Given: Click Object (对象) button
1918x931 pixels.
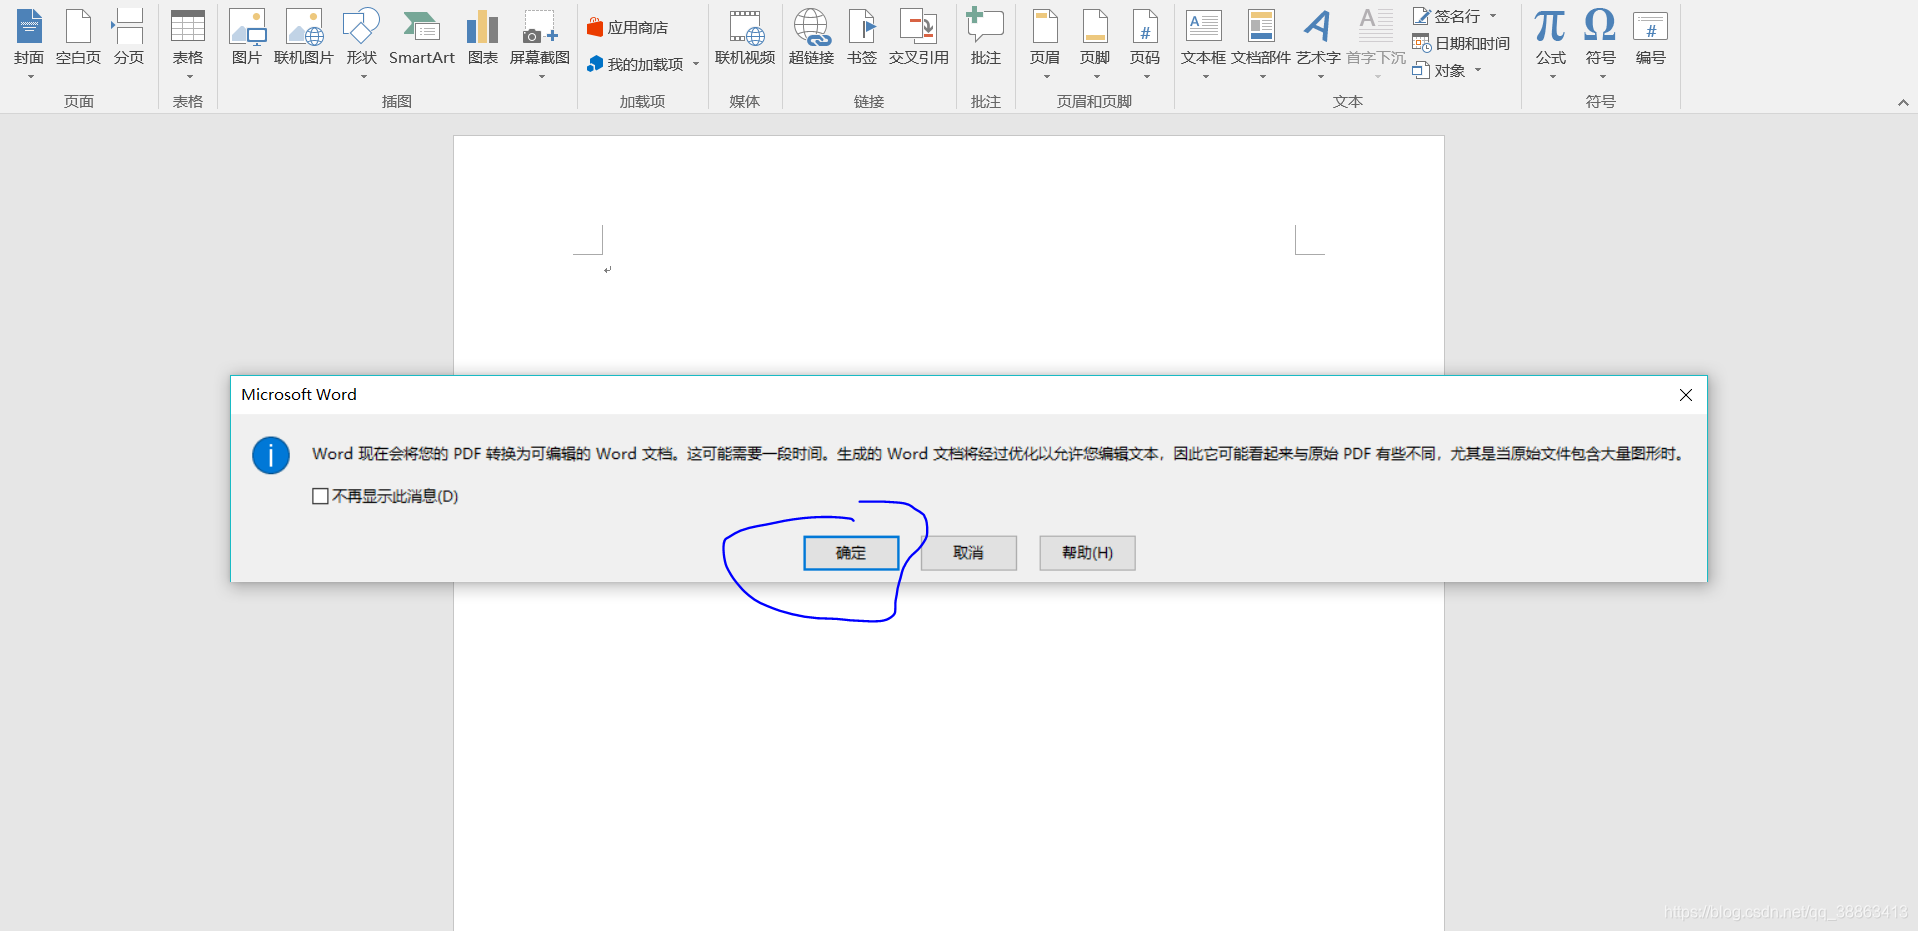Looking at the screenshot, I should pos(1439,70).
